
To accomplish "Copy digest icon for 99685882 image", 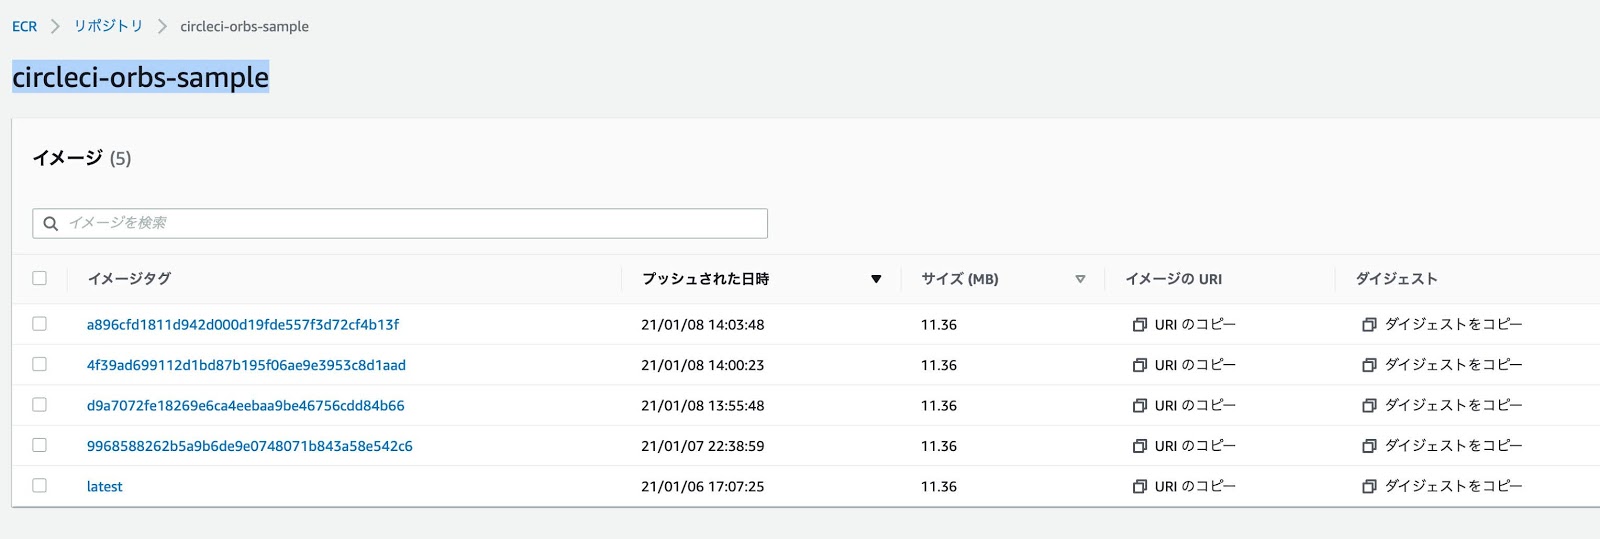I will coord(1369,446).
